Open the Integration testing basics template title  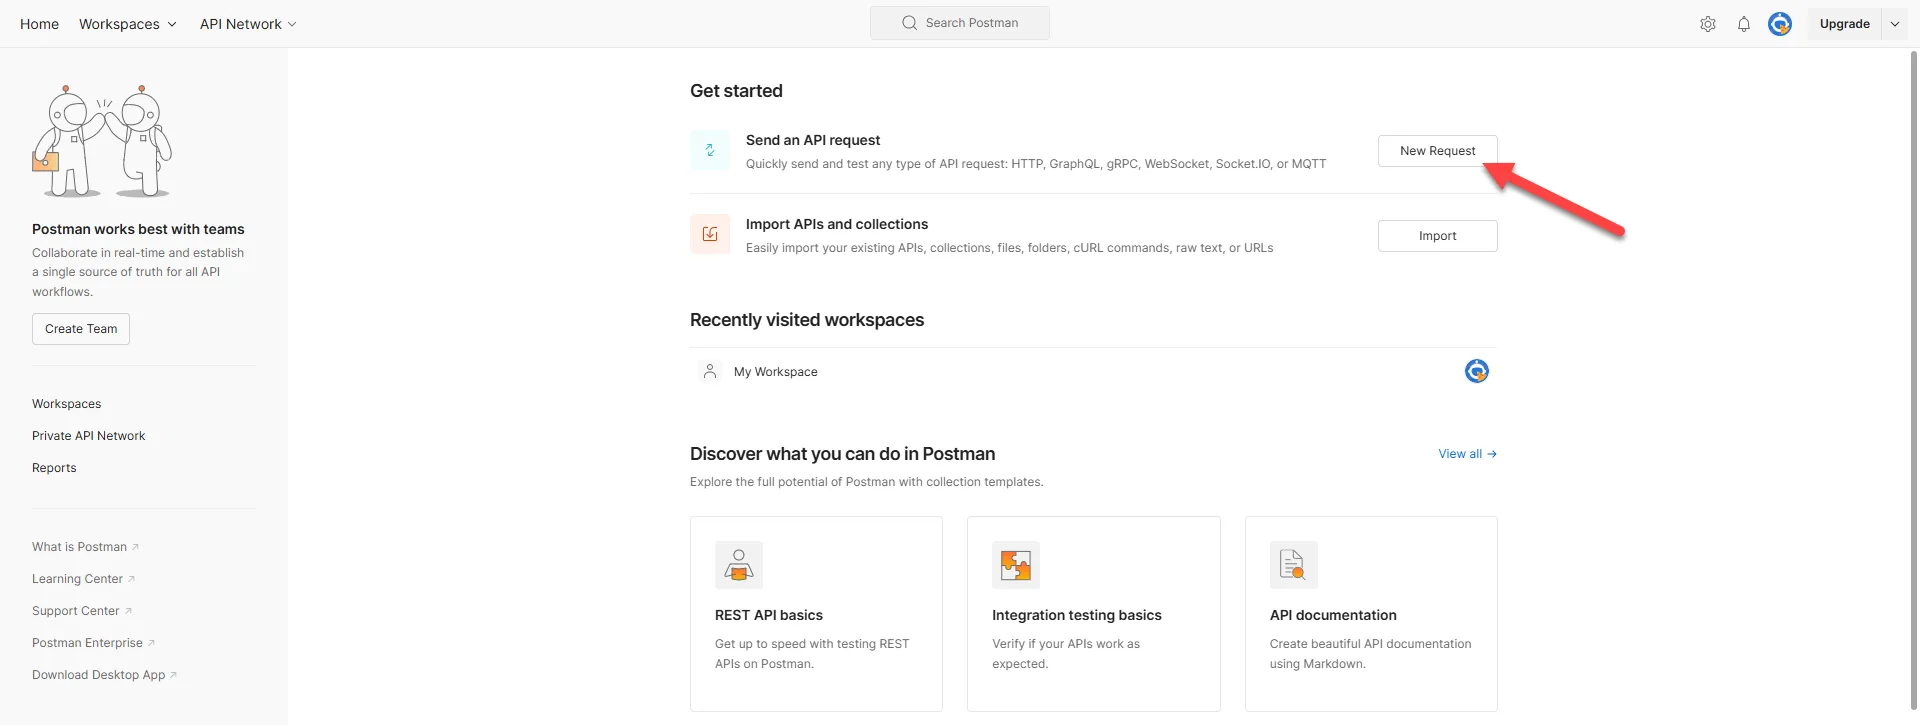point(1077,615)
